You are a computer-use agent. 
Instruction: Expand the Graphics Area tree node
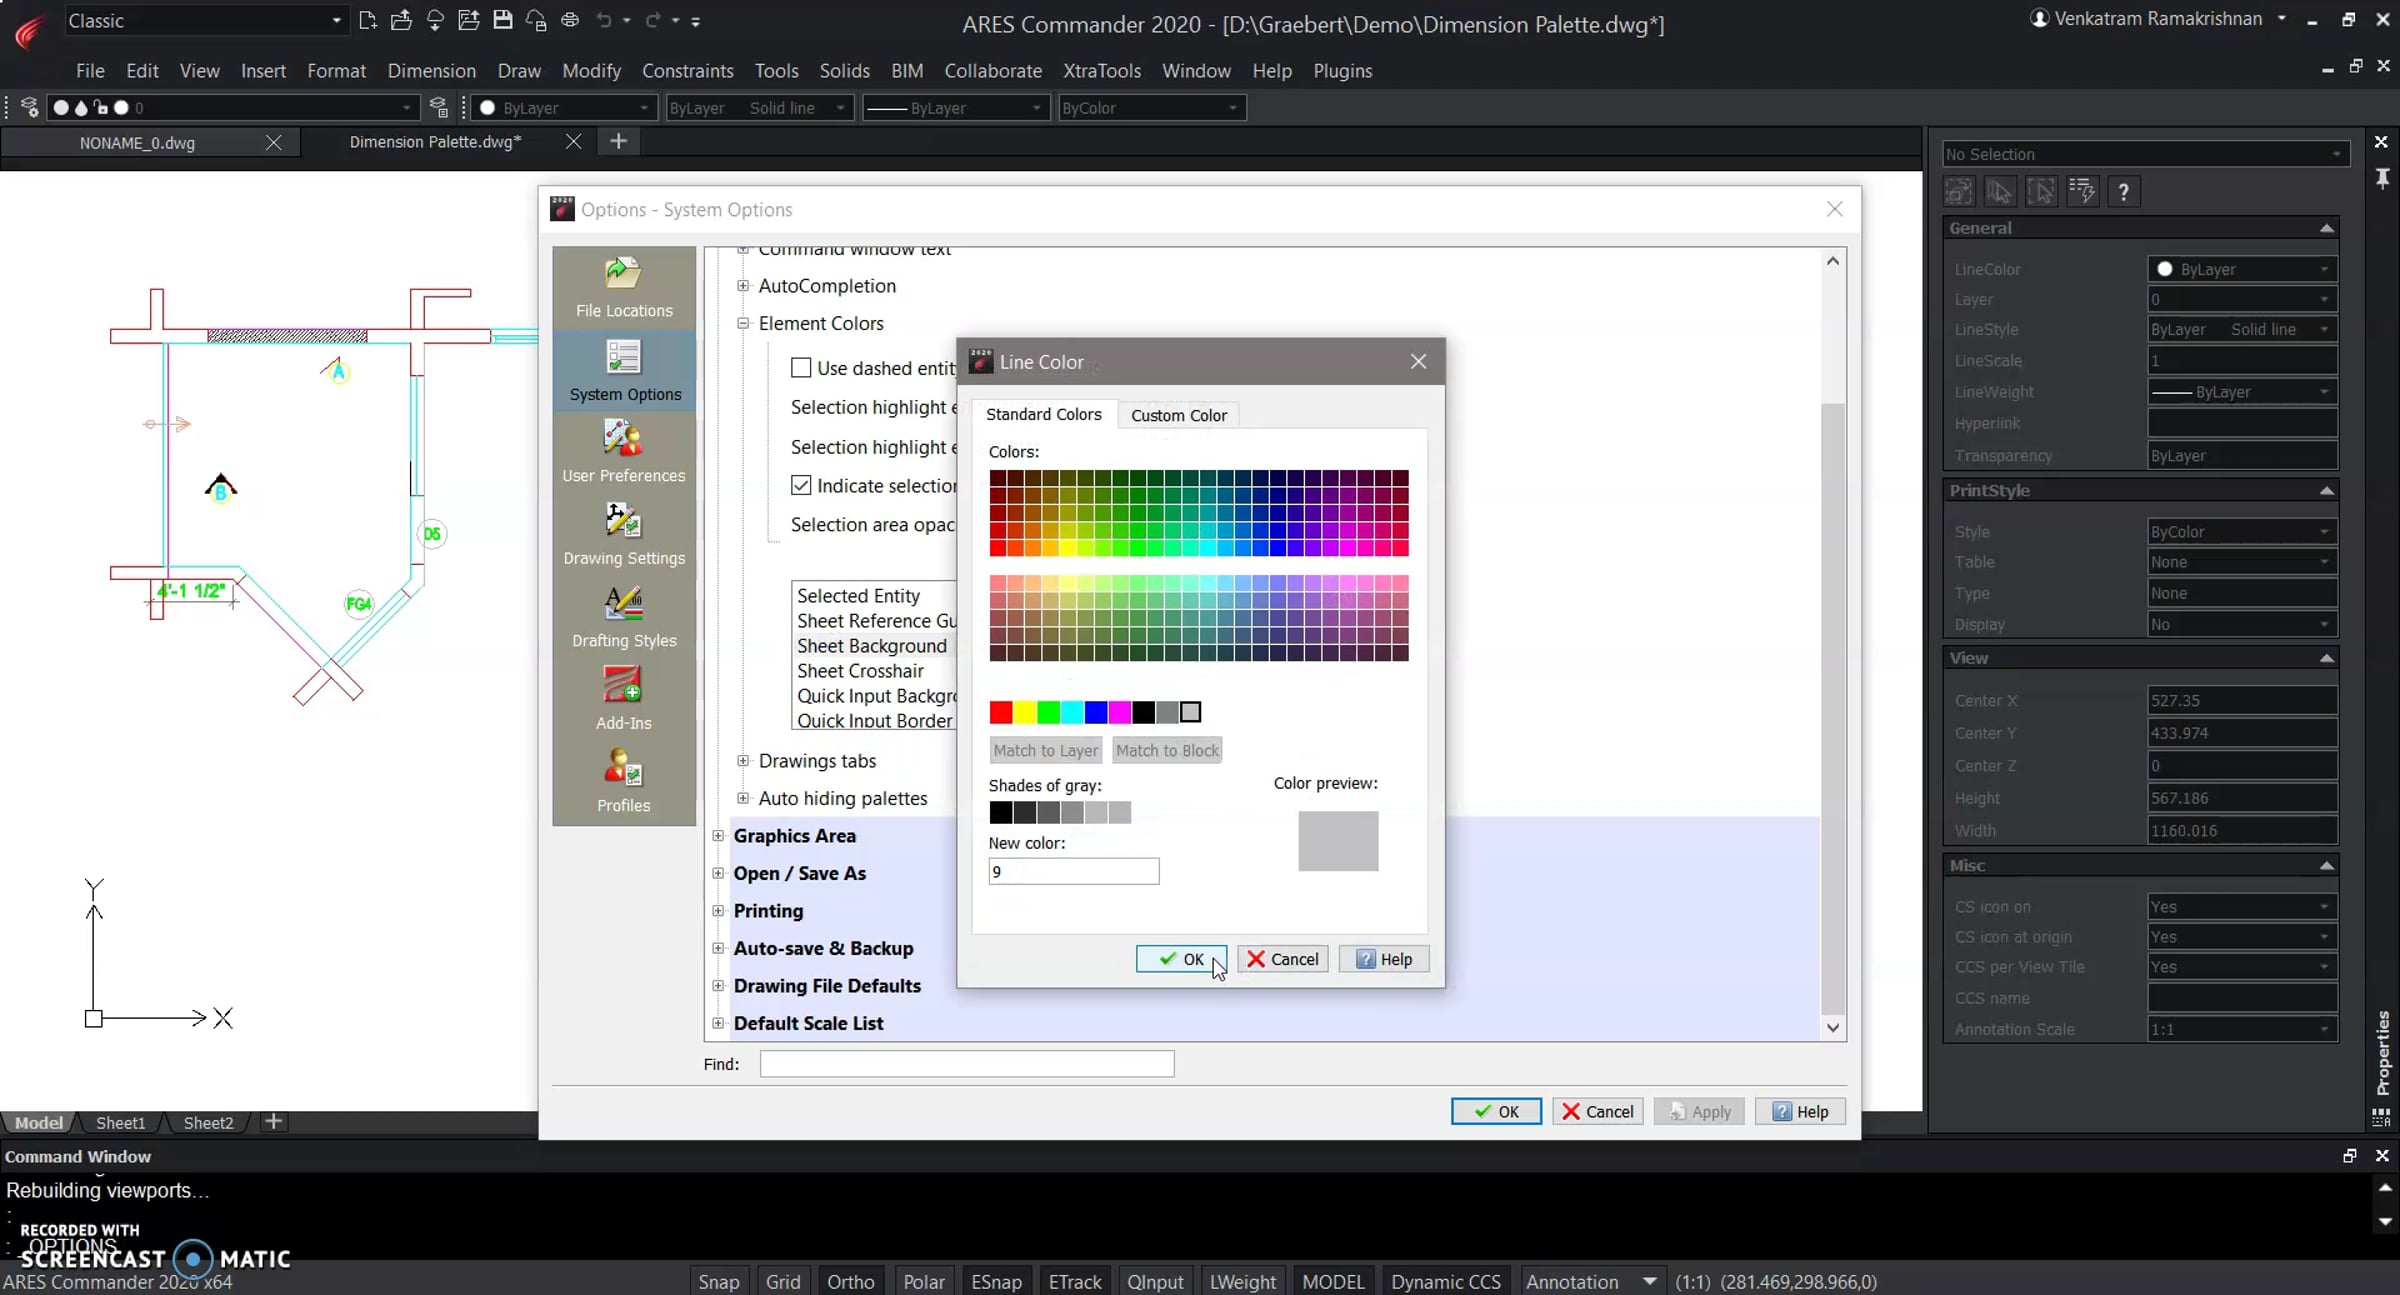[x=718, y=836]
